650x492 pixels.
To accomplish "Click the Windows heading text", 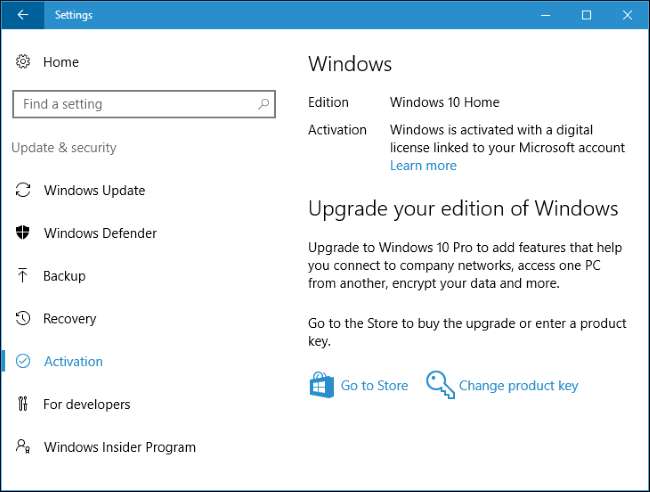I will (x=350, y=64).
